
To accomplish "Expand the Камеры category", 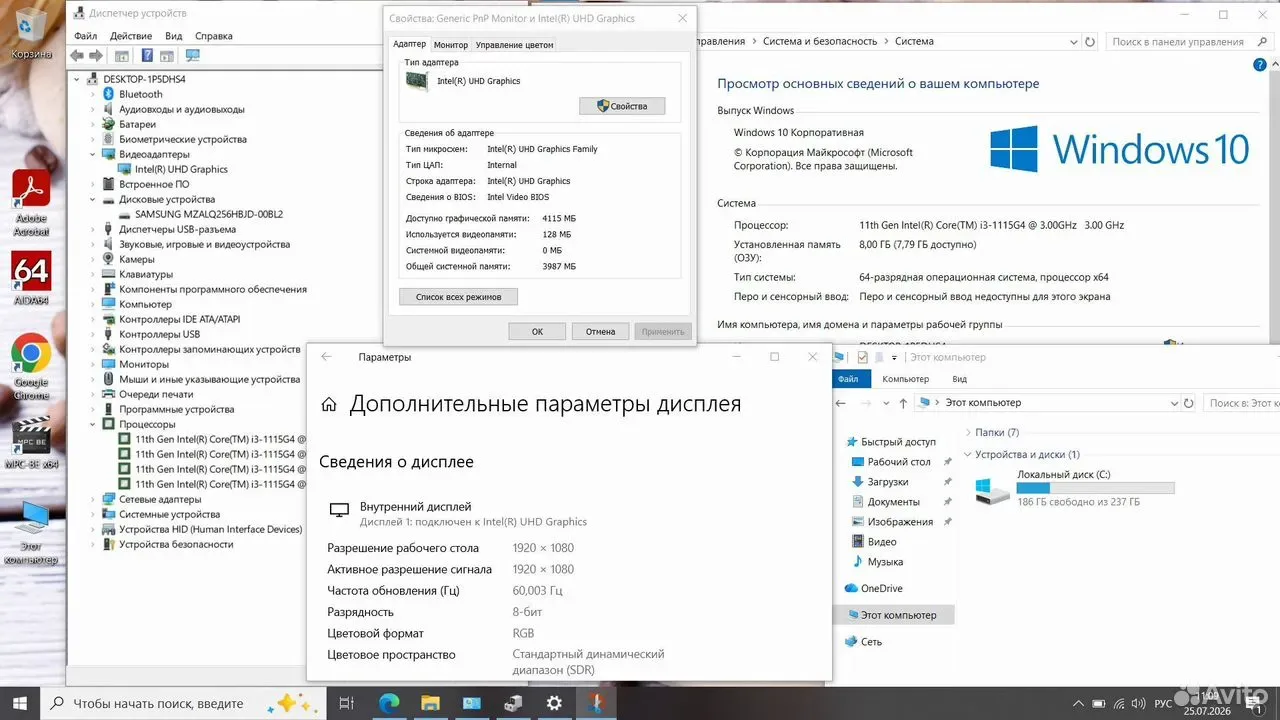I will (x=93, y=259).
